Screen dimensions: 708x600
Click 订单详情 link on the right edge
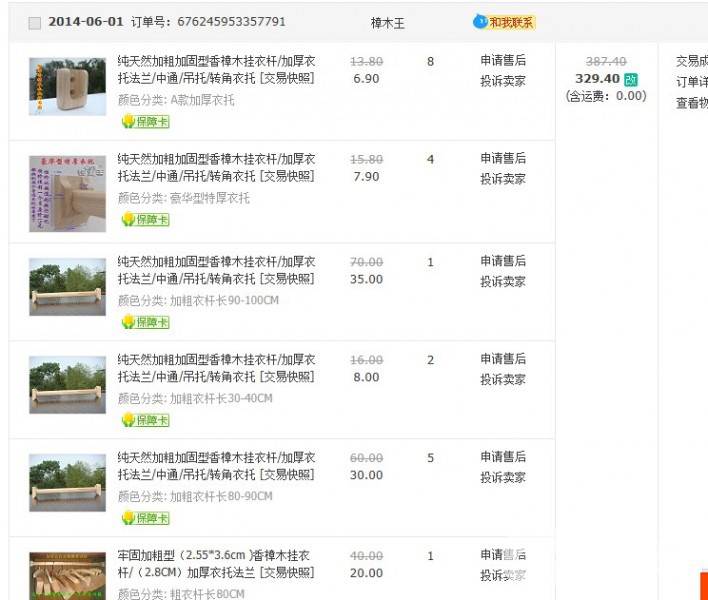pyautogui.click(x=692, y=82)
